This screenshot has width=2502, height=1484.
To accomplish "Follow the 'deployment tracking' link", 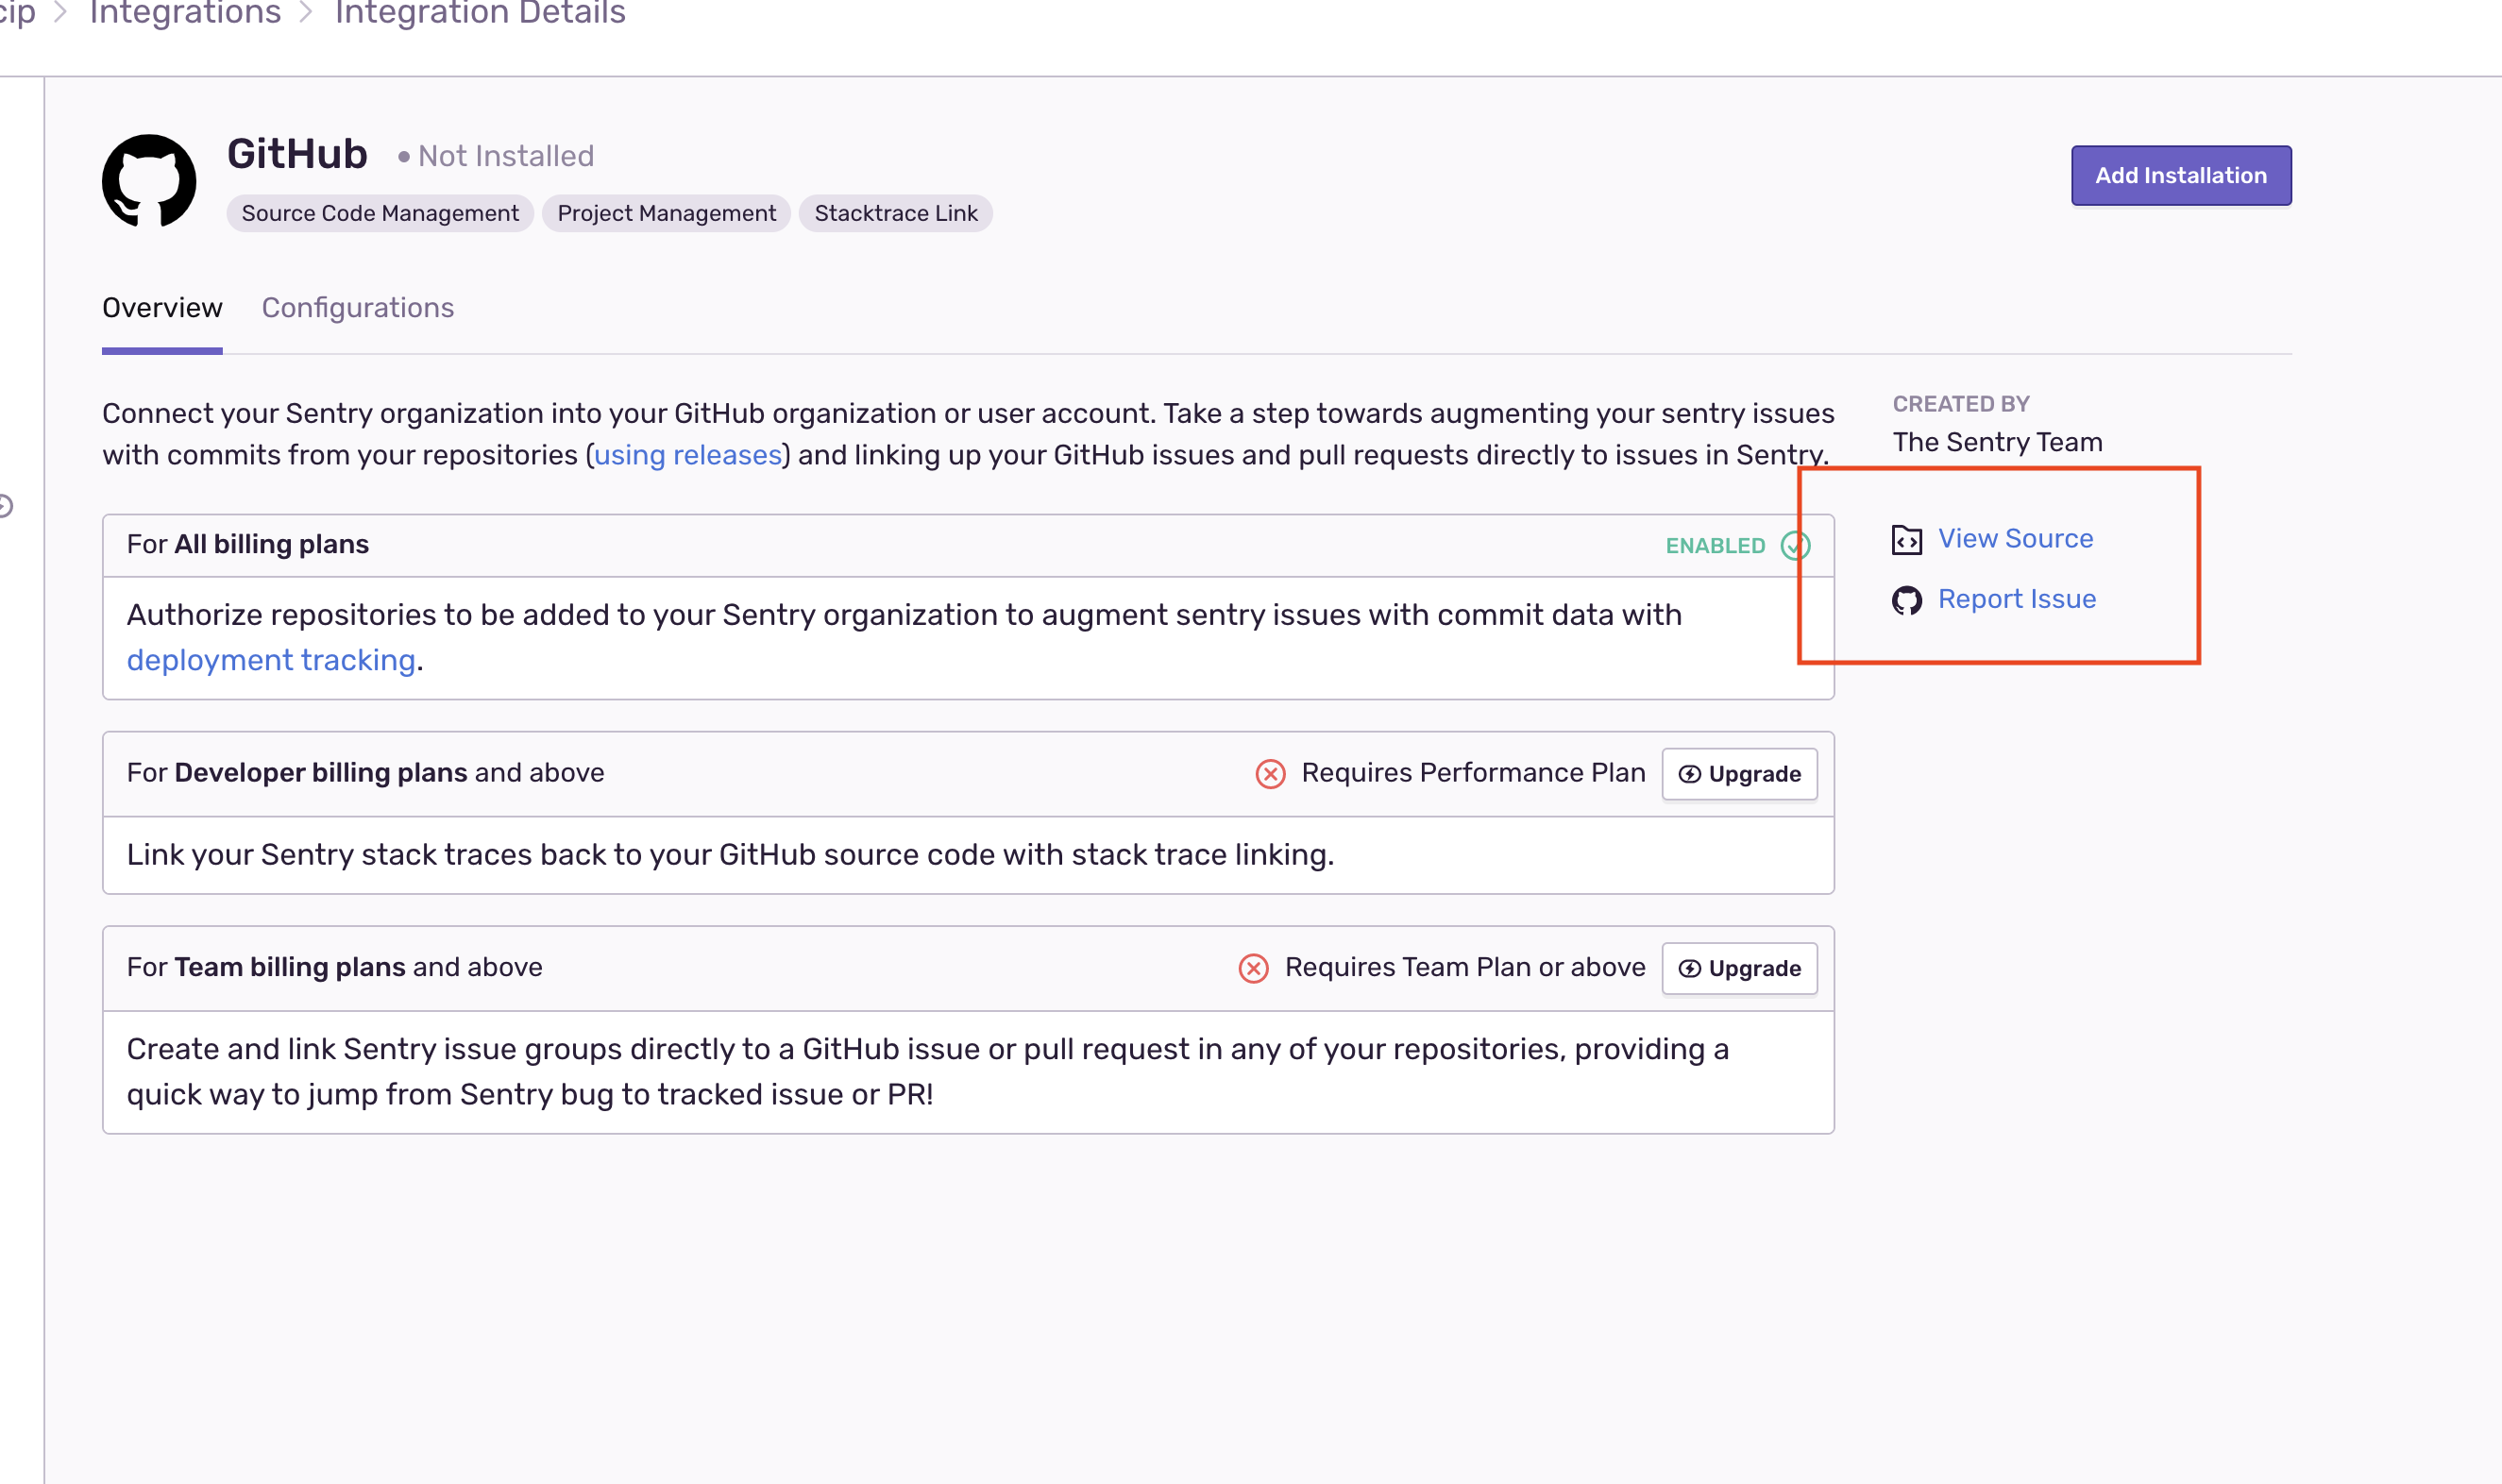I will pos(271,660).
